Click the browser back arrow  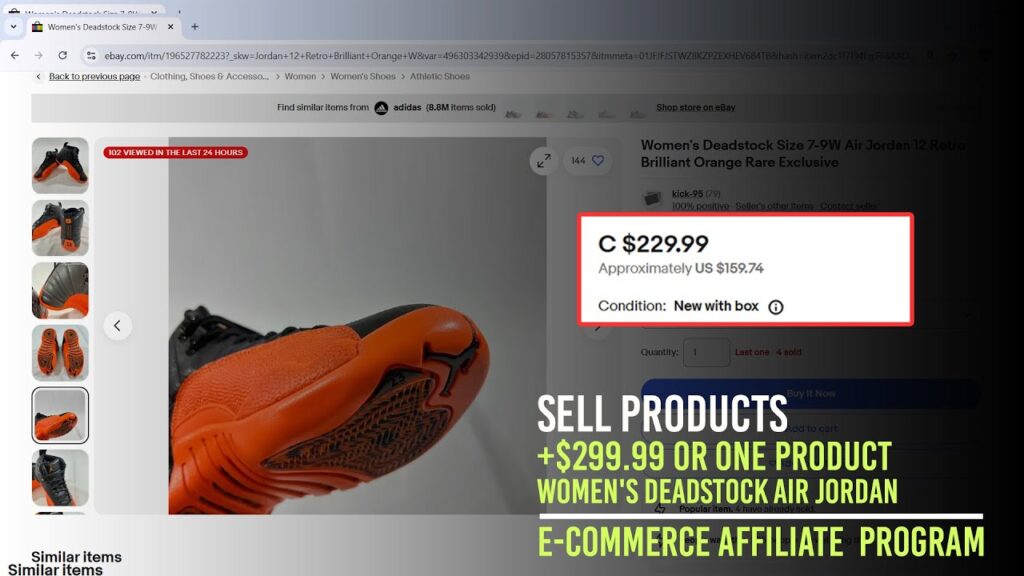[x=14, y=56]
